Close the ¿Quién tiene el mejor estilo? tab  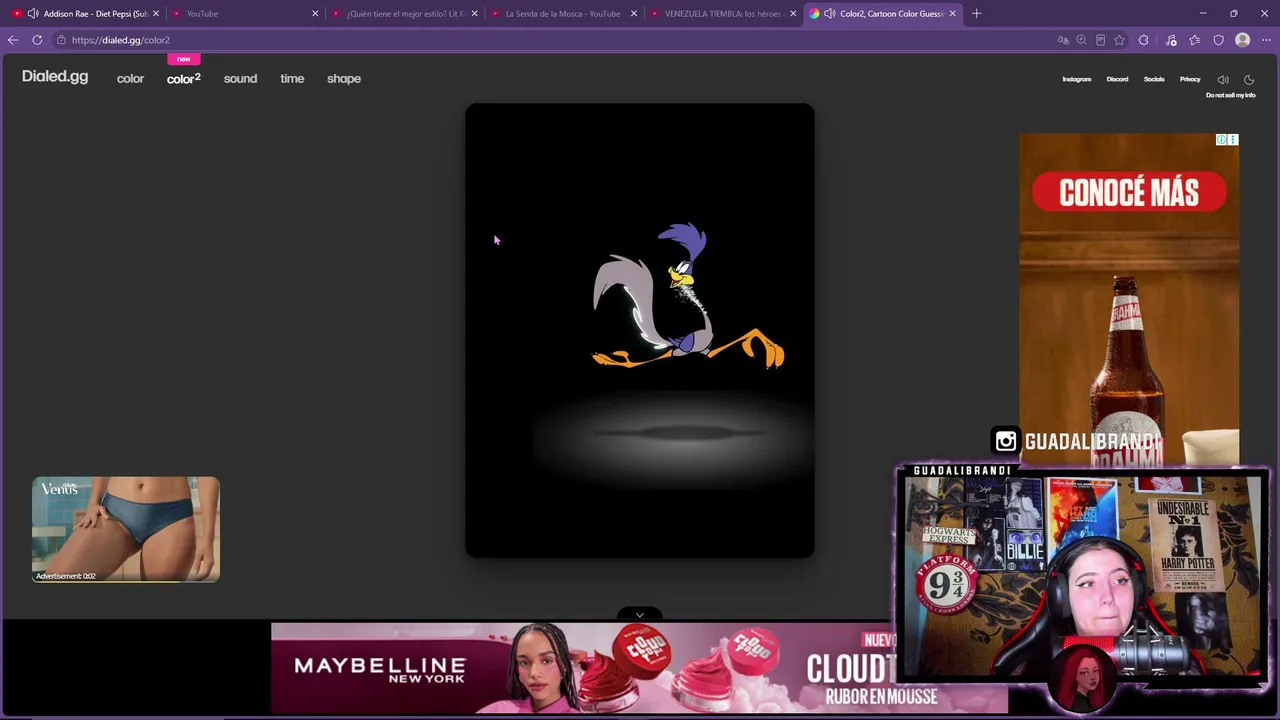(474, 13)
